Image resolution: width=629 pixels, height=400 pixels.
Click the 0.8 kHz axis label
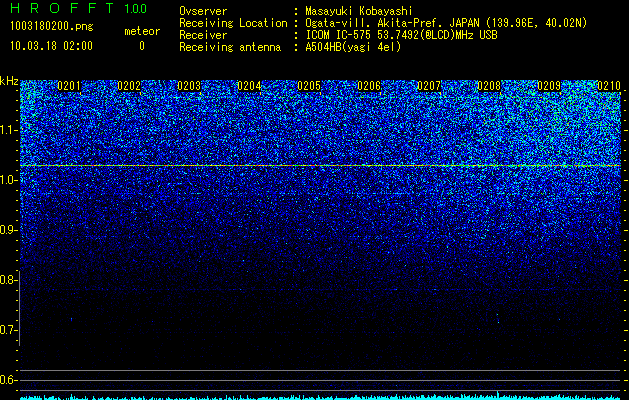click(8, 280)
